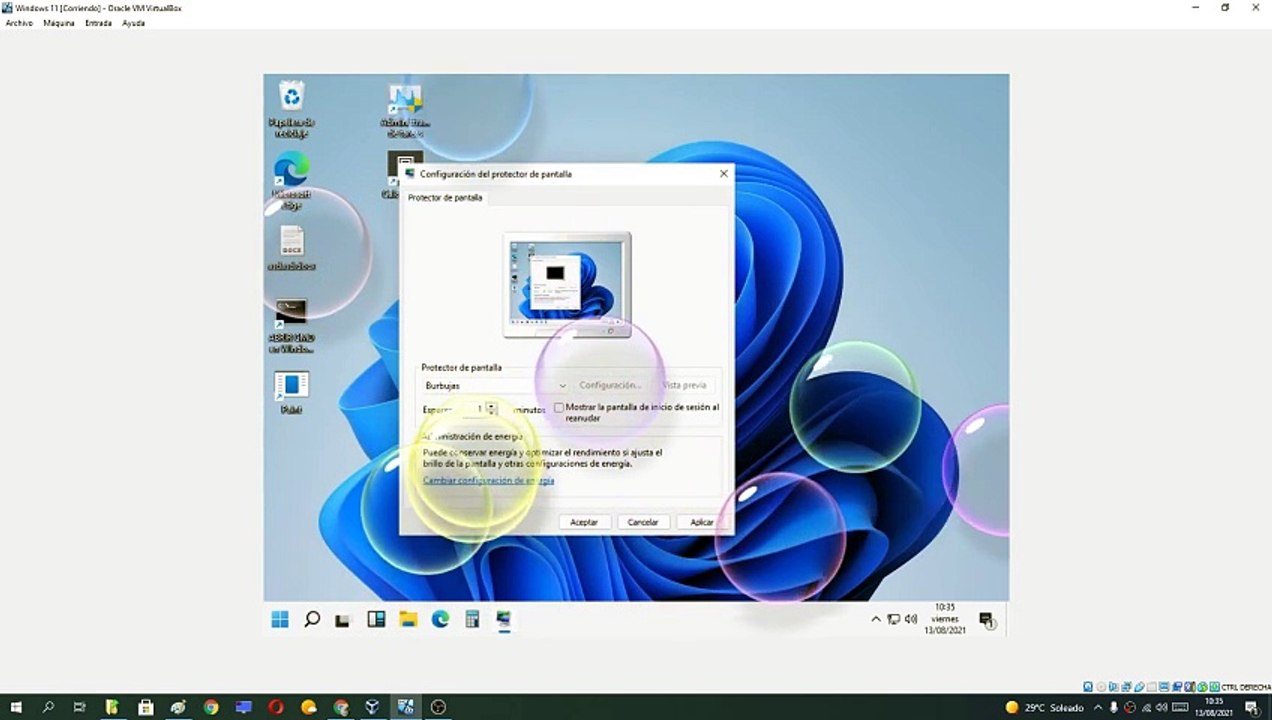Show hidden tray icons in guest taskbar
1272x720 pixels.
[876, 619]
